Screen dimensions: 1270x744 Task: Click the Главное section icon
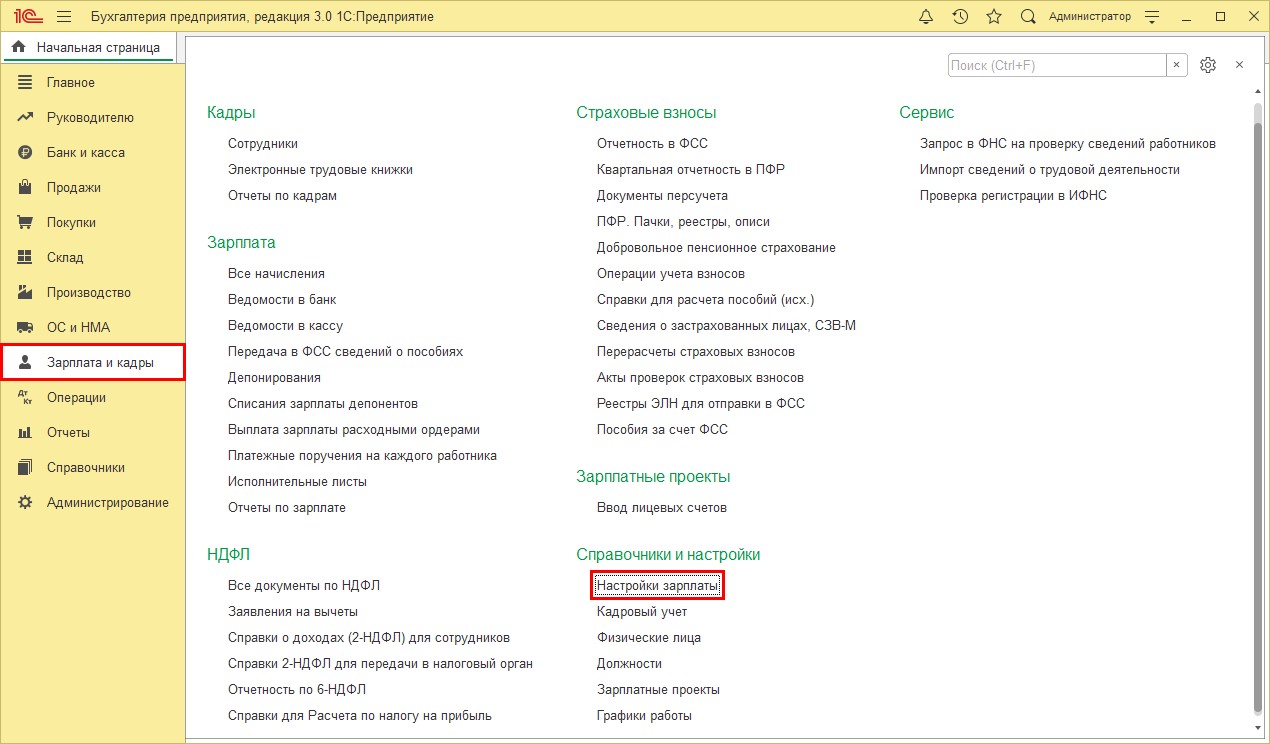(26, 83)
